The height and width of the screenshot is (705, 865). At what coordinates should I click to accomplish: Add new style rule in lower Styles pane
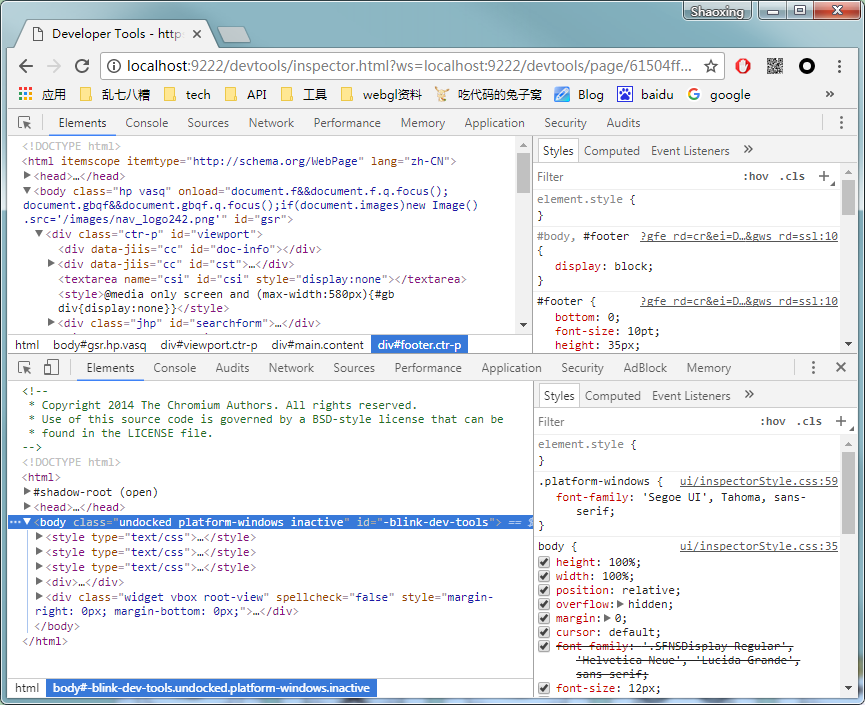click(841, 421)
